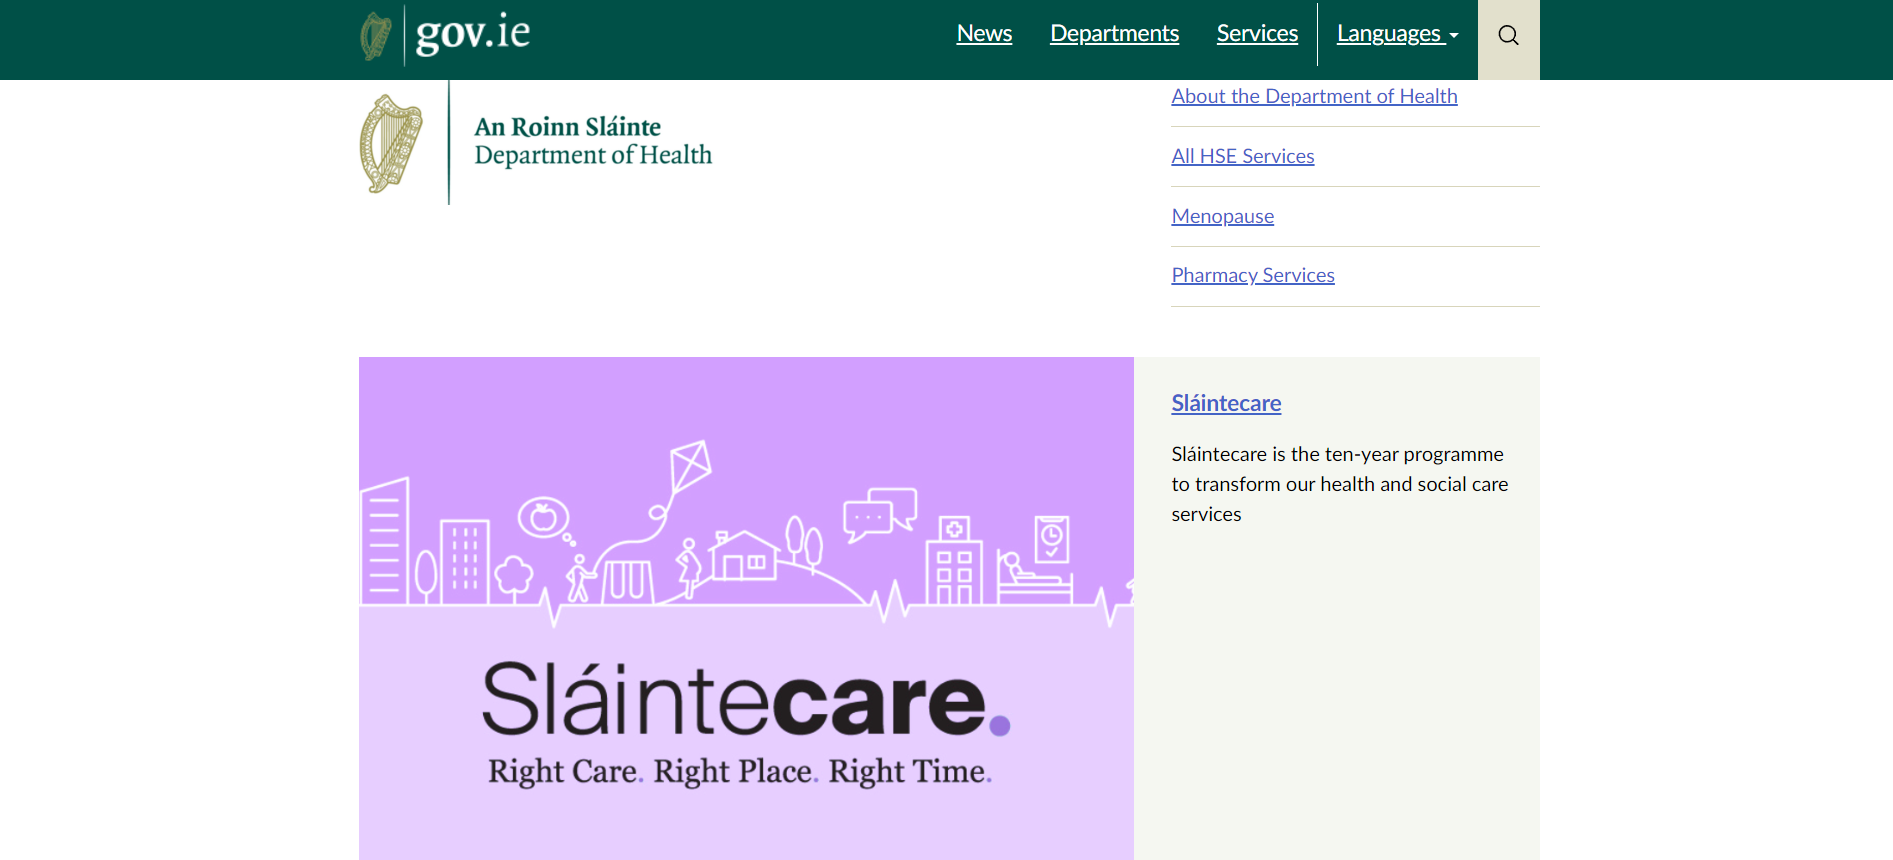Click the gov.ie logo text

point(472,34)
